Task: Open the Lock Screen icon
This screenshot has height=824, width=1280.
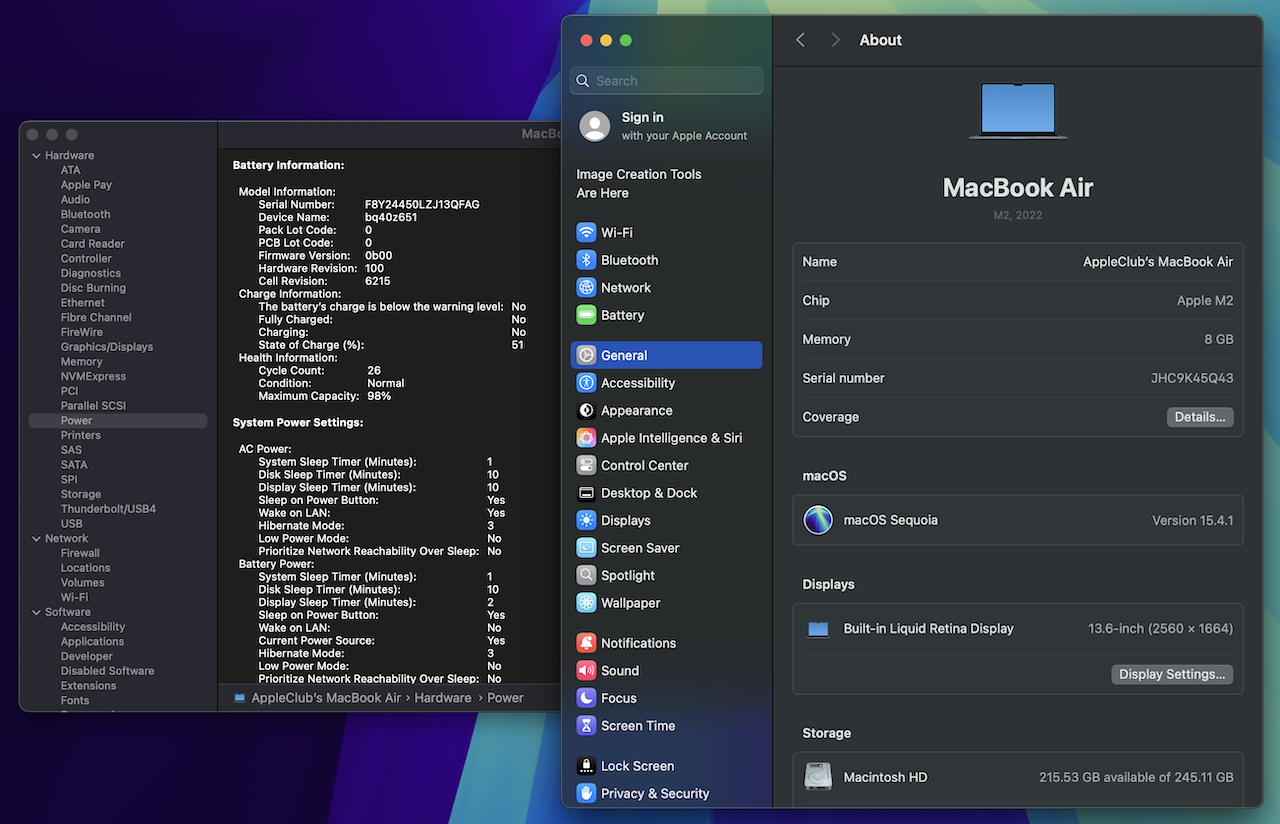Action: (586, 766)
